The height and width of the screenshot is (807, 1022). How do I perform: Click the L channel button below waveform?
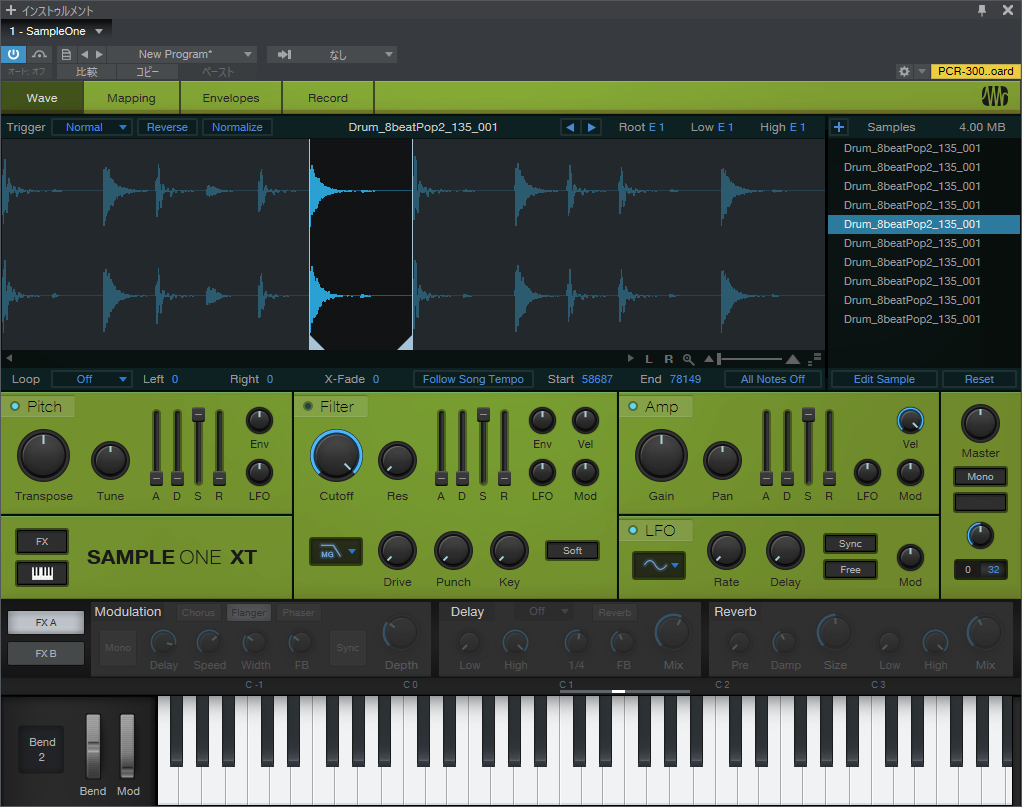(649, 359)
